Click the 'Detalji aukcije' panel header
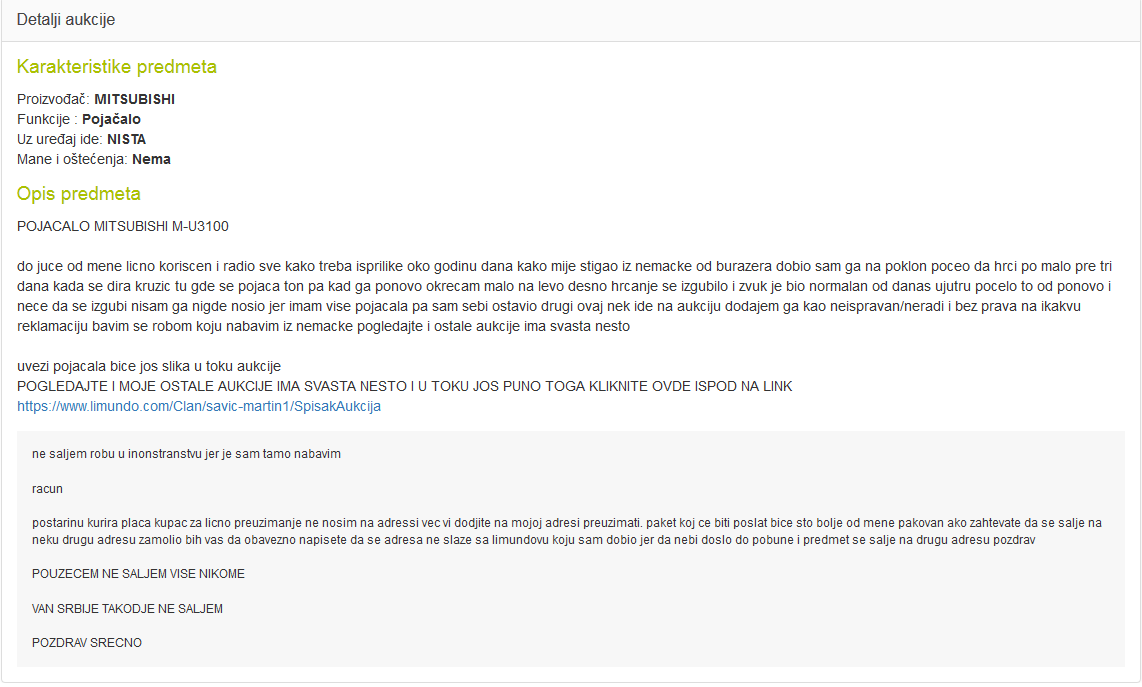Image resolution: width=1142 pixels, height=687 pixels. 571,20
